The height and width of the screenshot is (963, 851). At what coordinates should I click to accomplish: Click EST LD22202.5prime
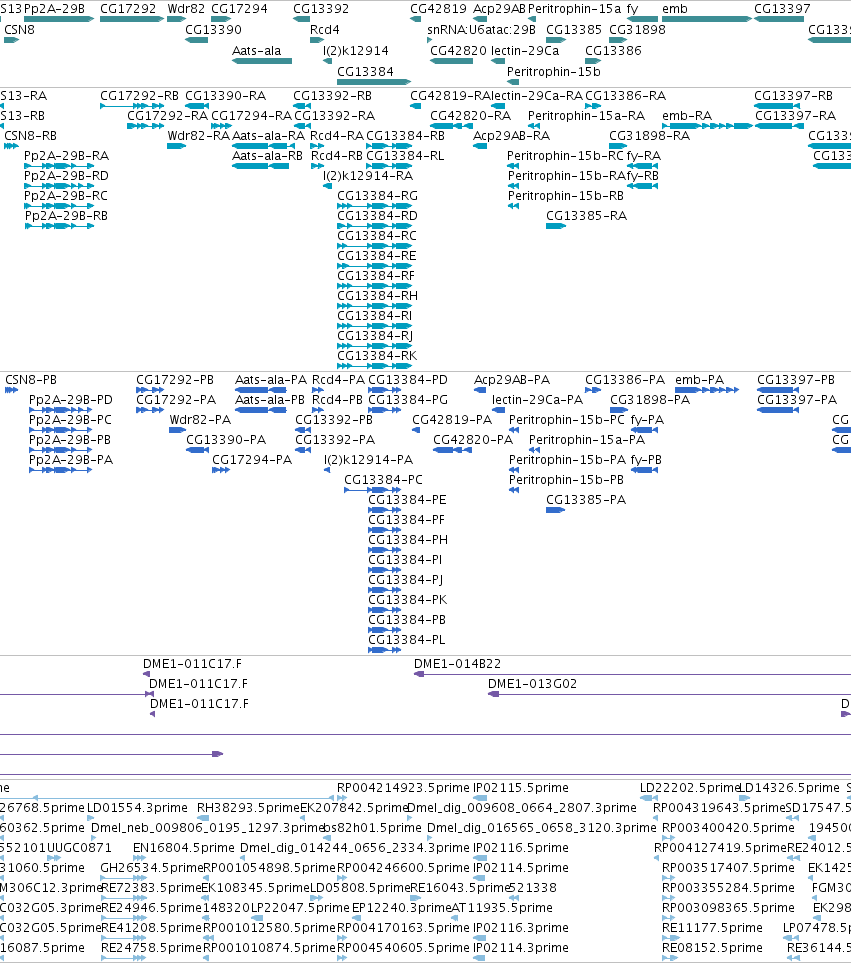coord(688,788)
